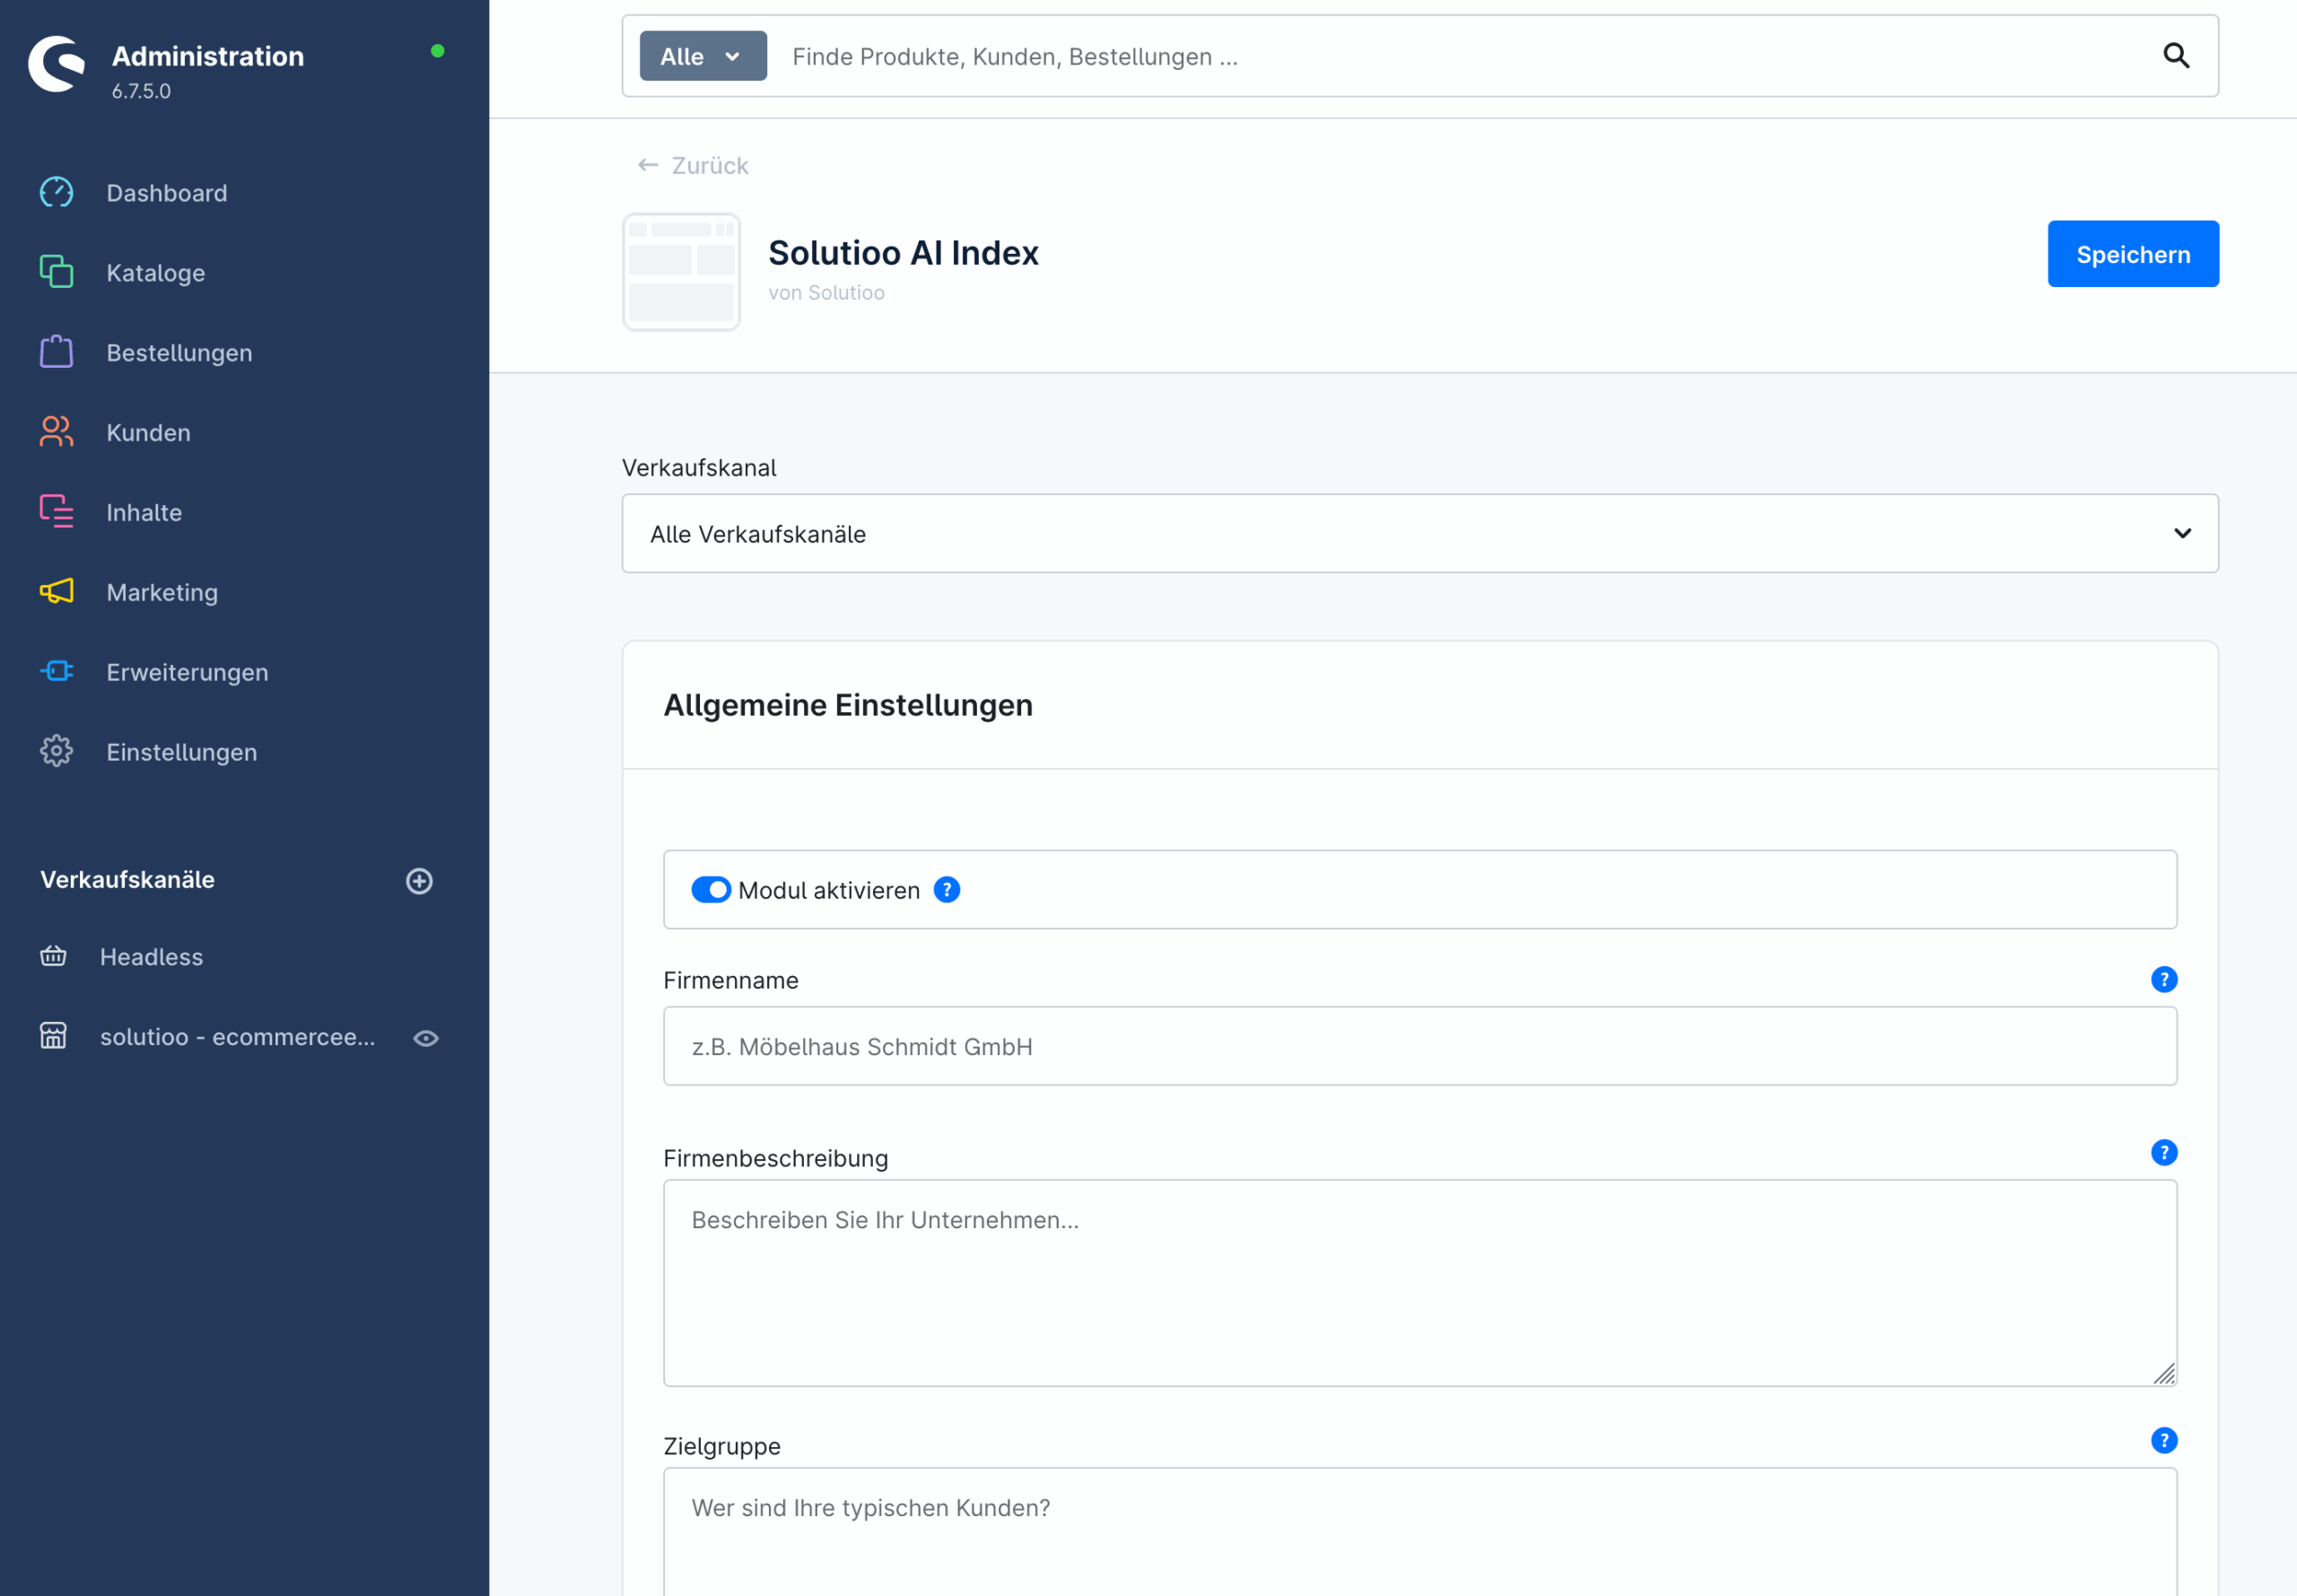The image size is (2297, 1596).
Task: Open the Headless sales channel
Action: 151,957
